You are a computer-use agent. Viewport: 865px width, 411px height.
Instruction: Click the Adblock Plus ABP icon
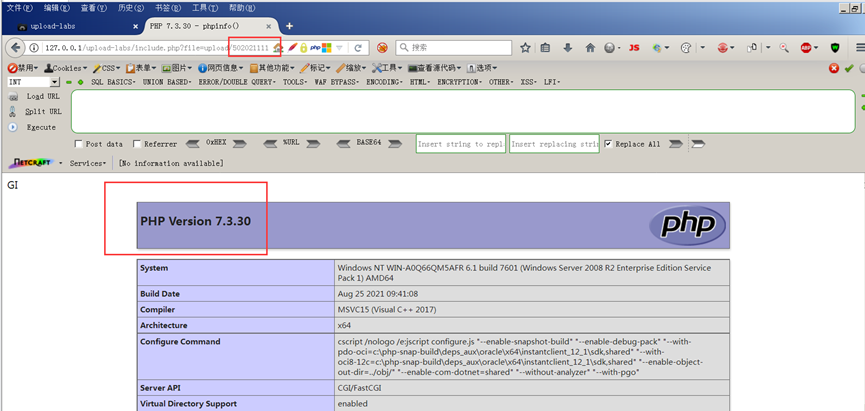(x=806, y=48)
